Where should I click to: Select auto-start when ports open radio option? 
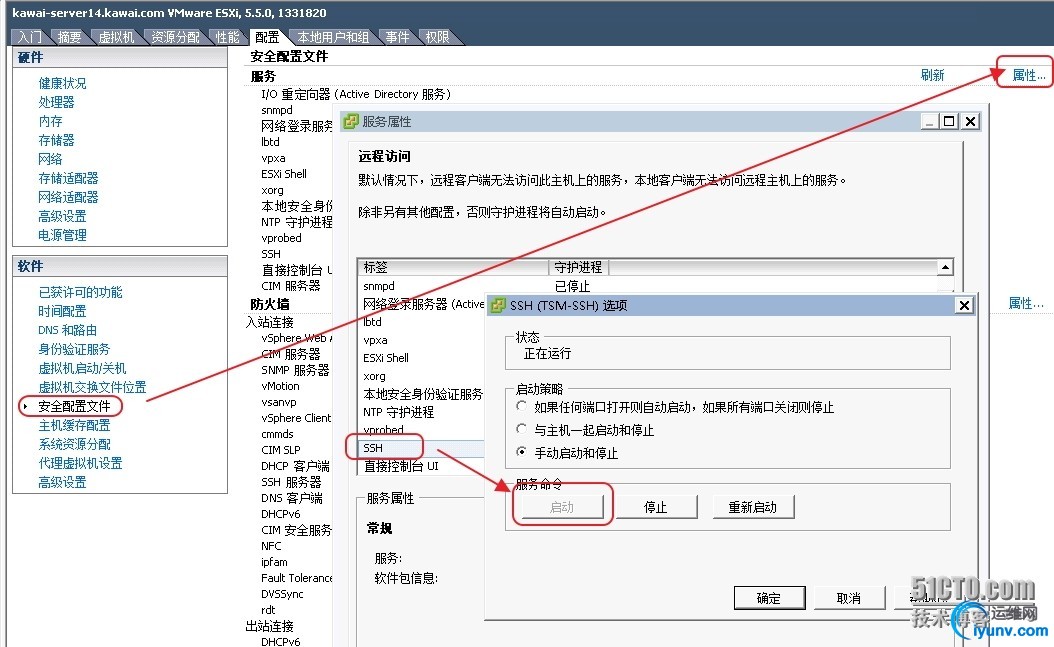pyautogui.click(x=521, y=406)
